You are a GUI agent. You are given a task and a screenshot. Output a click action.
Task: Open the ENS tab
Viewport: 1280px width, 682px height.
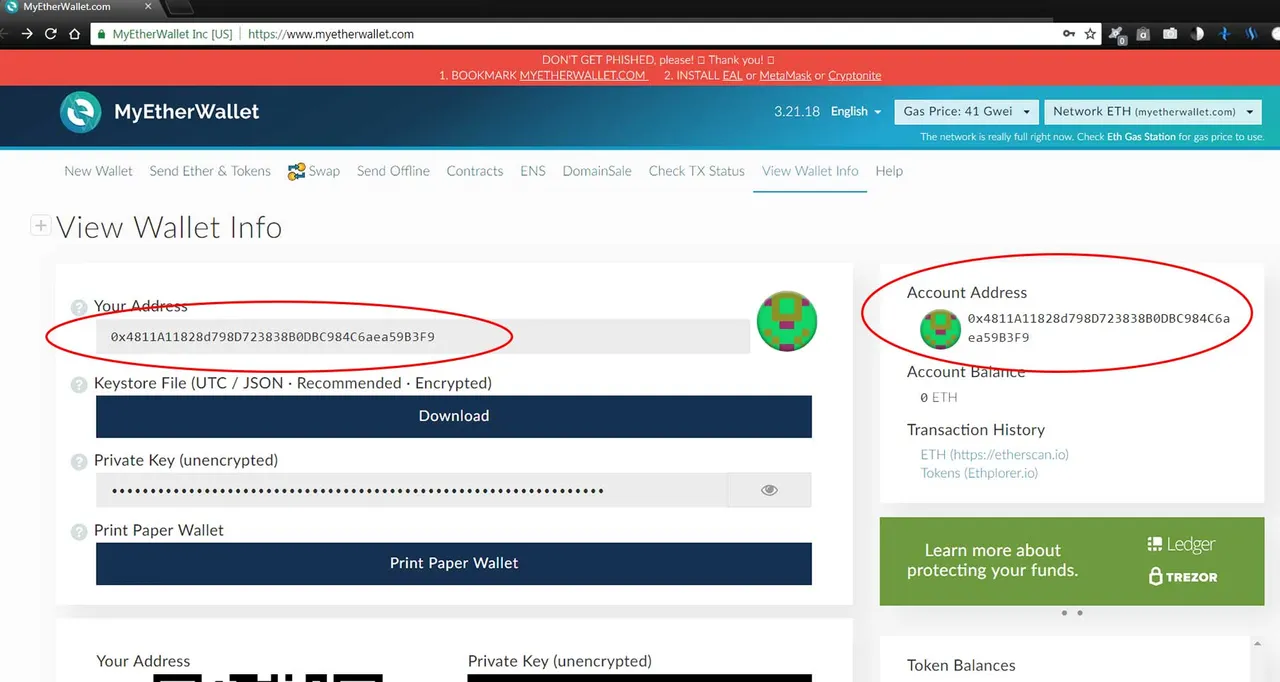(x=533, y=171)
